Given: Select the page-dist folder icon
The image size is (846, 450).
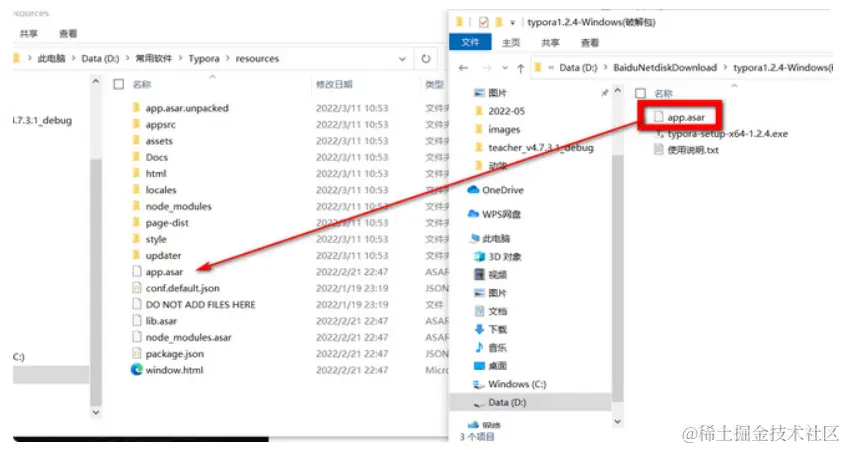Looking at the screenshot, I should [x=137, y=222].
